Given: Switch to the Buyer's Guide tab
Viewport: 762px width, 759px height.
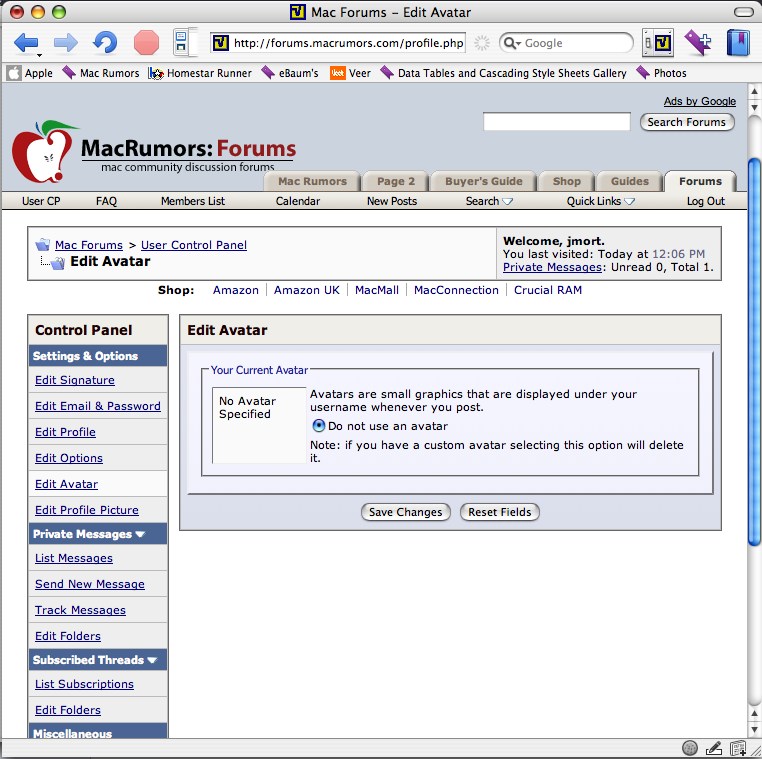Looking at the screenshot, I should pyautogui.click(x=484, y=181).
